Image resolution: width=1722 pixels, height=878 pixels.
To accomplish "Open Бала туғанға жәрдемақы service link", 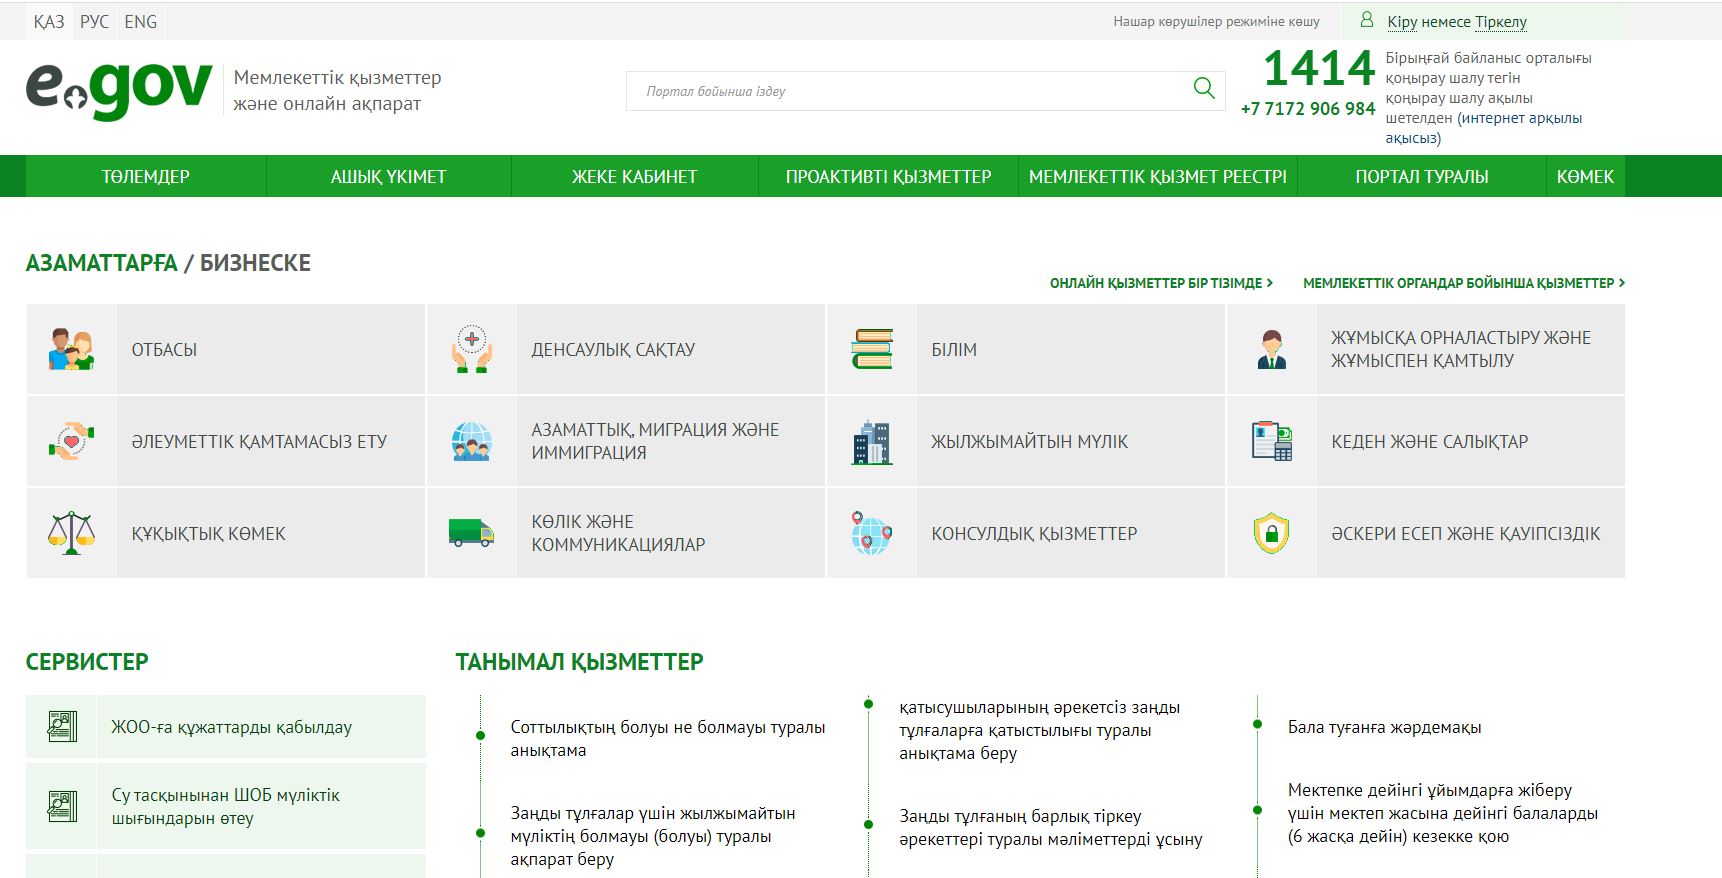I will [1384, 728].
